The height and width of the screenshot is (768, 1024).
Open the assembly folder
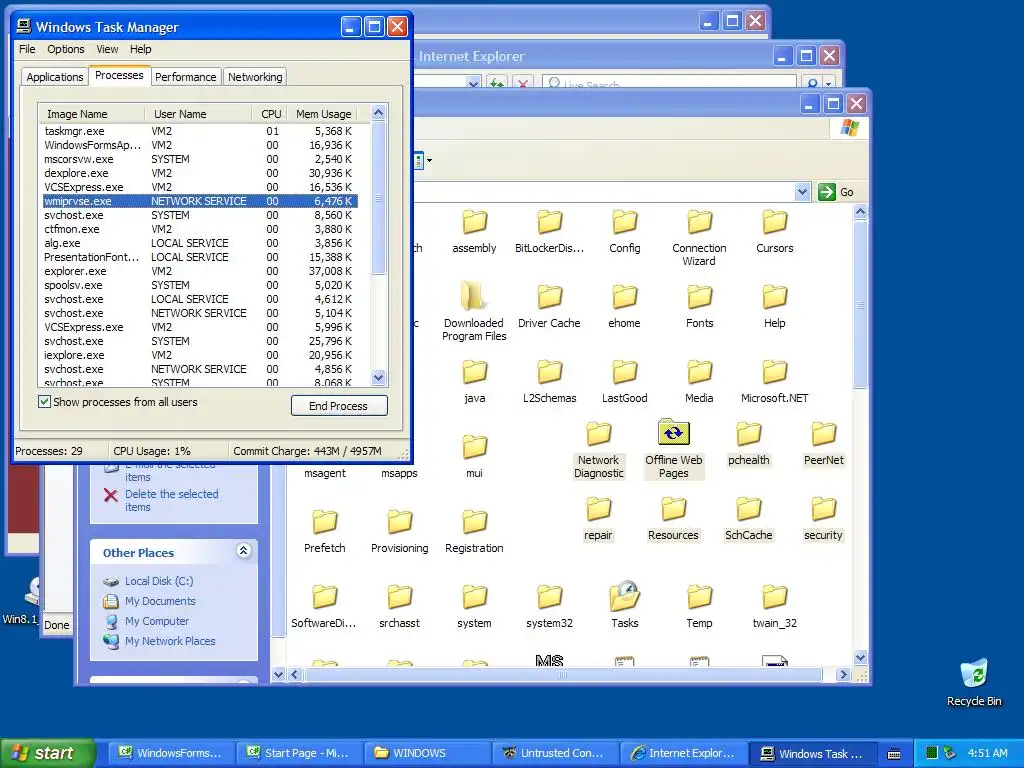point(474,231)
